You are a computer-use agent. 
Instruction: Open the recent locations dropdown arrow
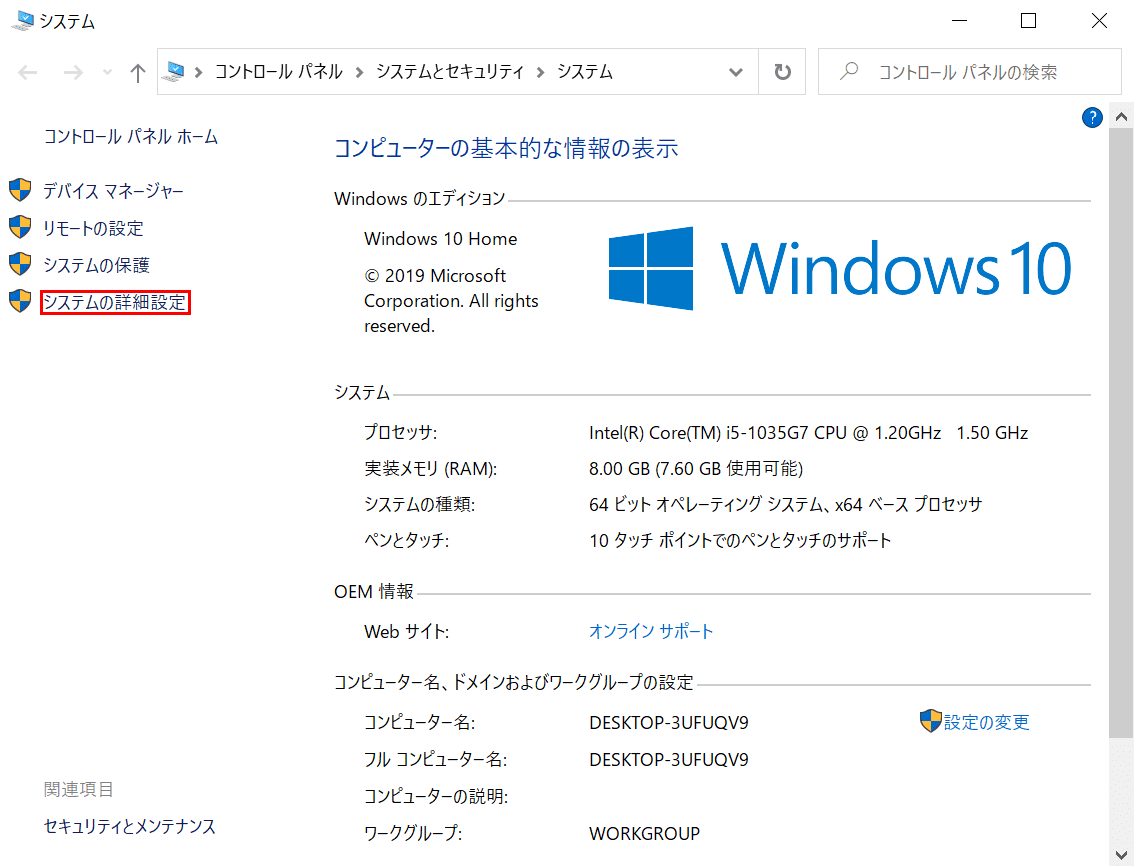(108, 72)
